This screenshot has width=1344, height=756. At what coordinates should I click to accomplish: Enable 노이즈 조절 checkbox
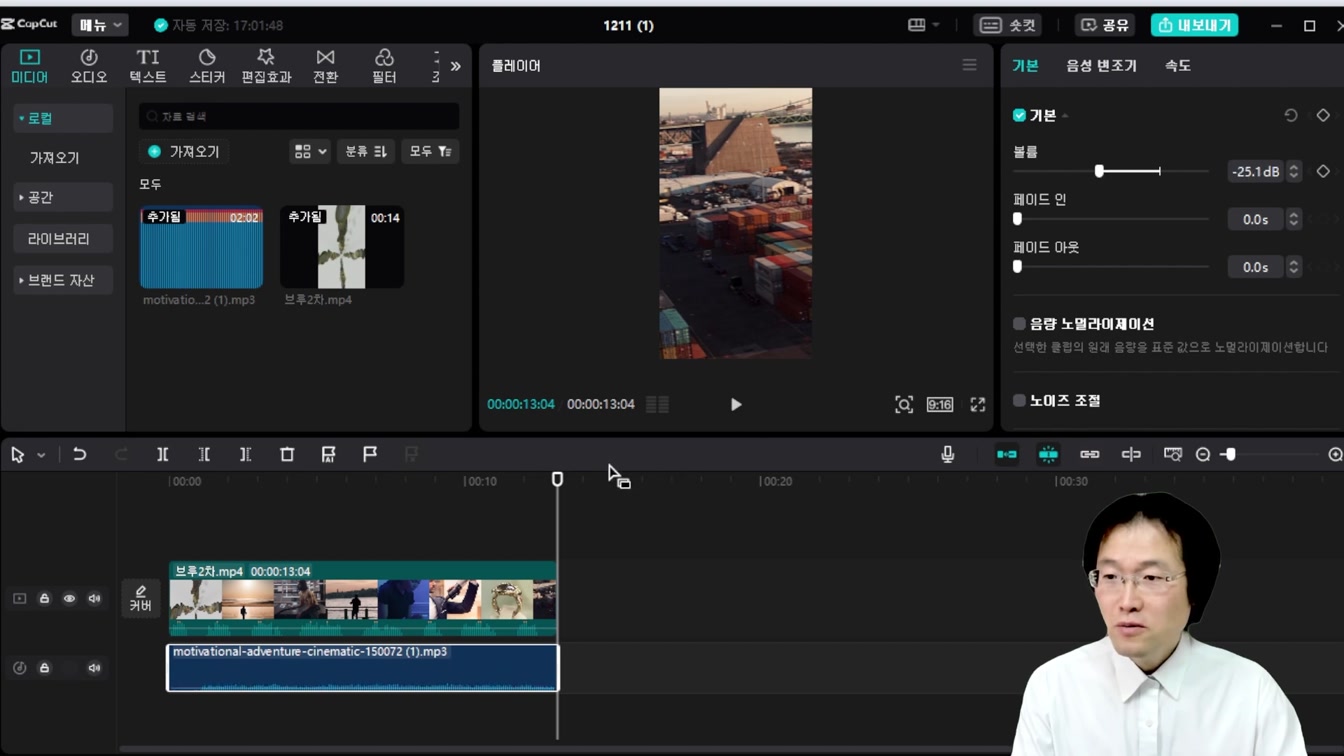1019,400
